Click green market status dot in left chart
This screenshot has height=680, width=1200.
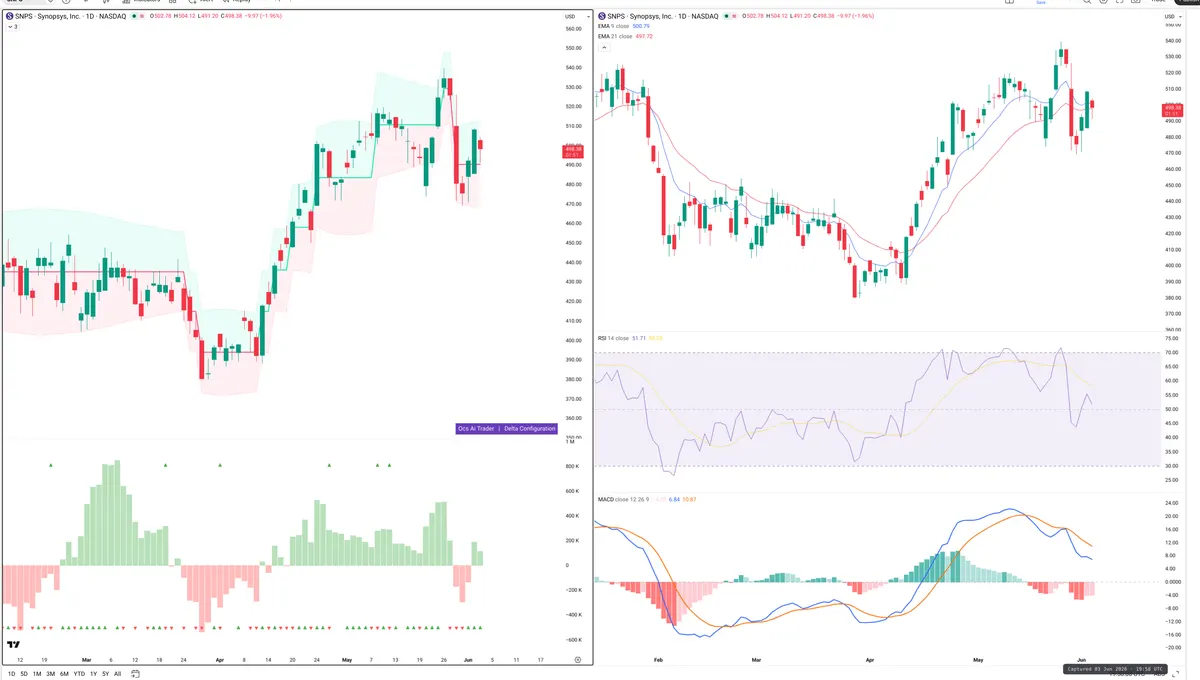[x=136, y=17]
